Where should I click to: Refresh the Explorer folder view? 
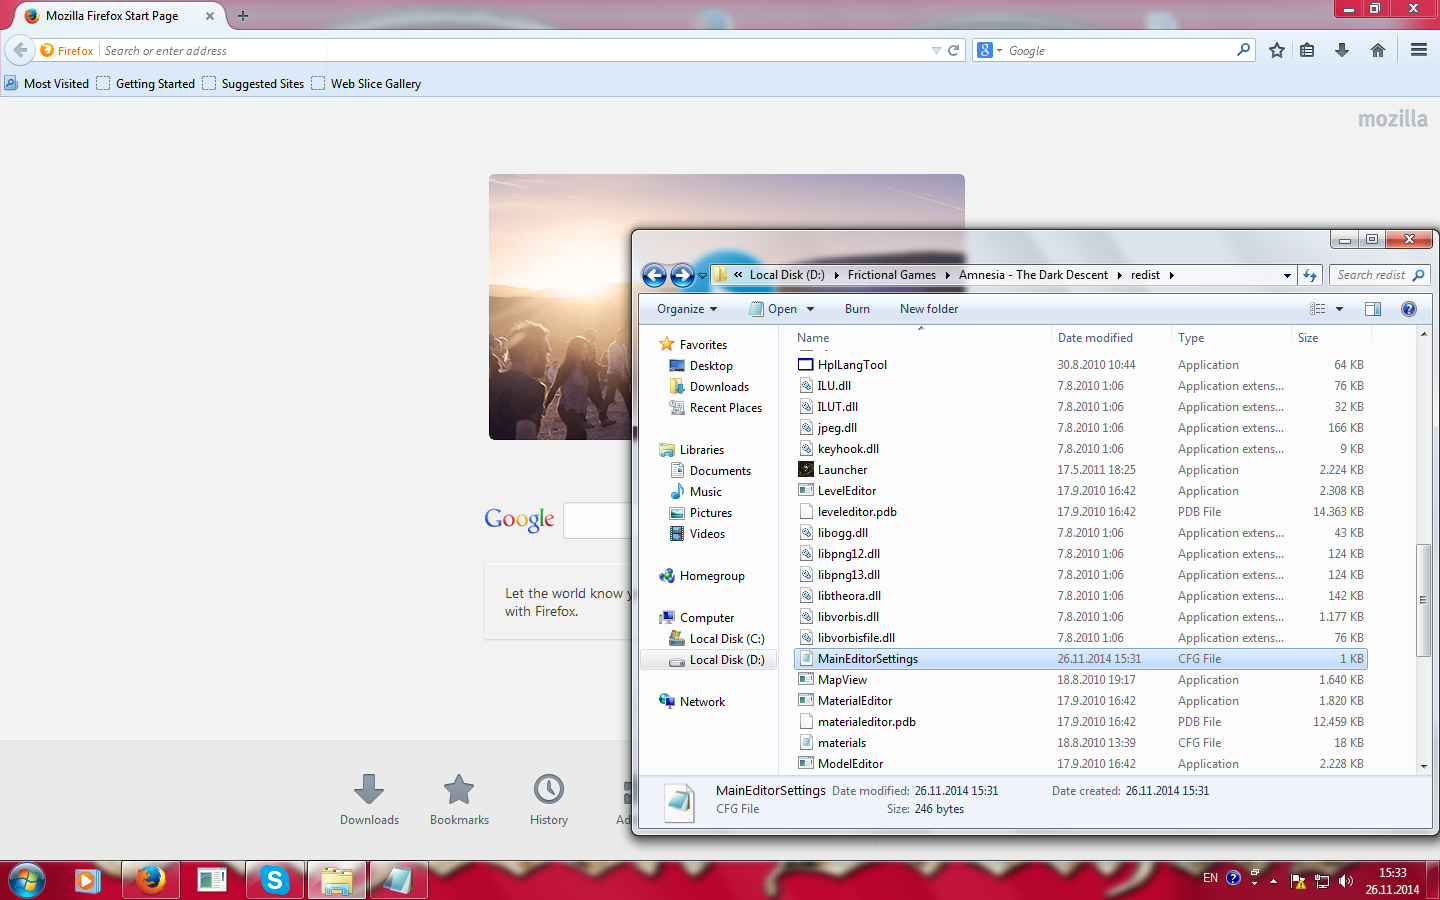[x=1310, y=275]
